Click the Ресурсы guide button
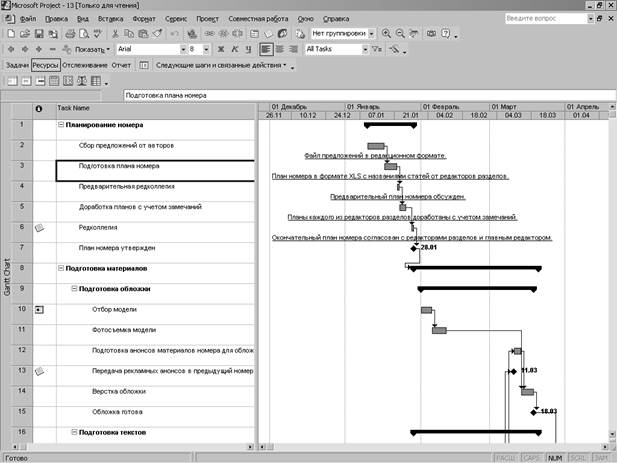This screenshot has height=463, width=617. (x=45, y=64)
